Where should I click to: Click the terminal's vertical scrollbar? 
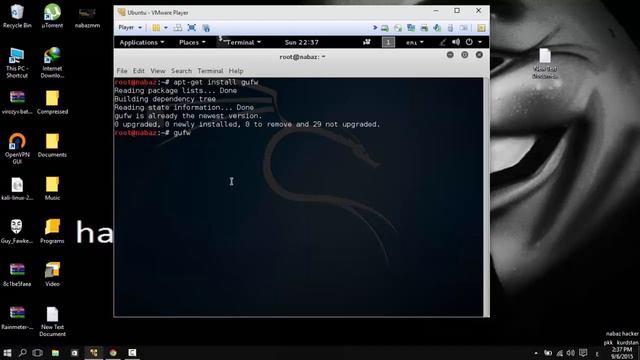coord(486,197)
